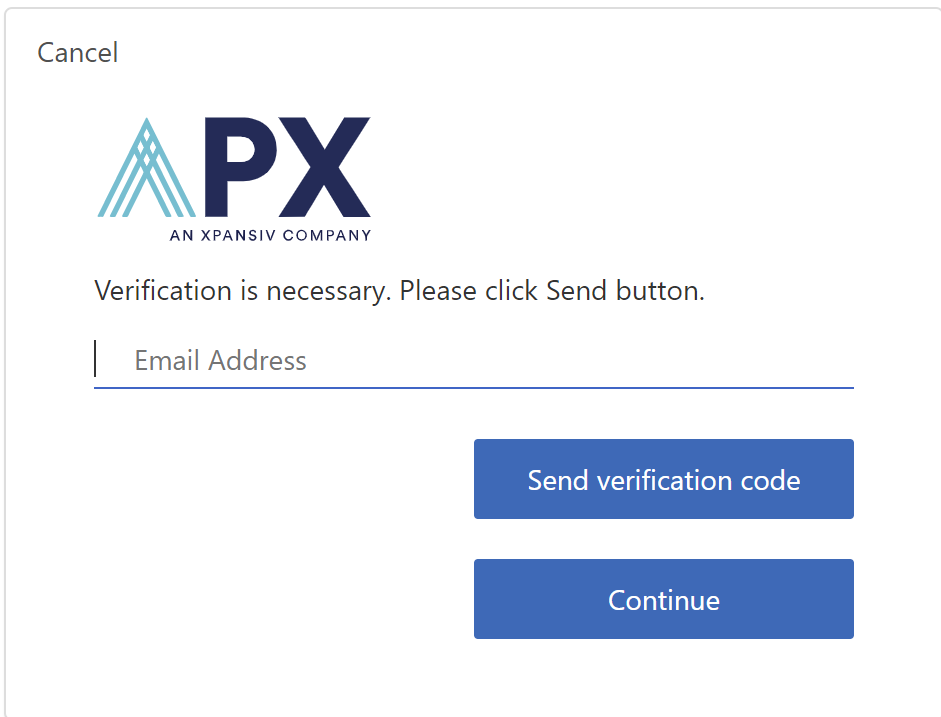Request a verification code
The height and width of the screenshot is (717, 941).
point(663,479)
